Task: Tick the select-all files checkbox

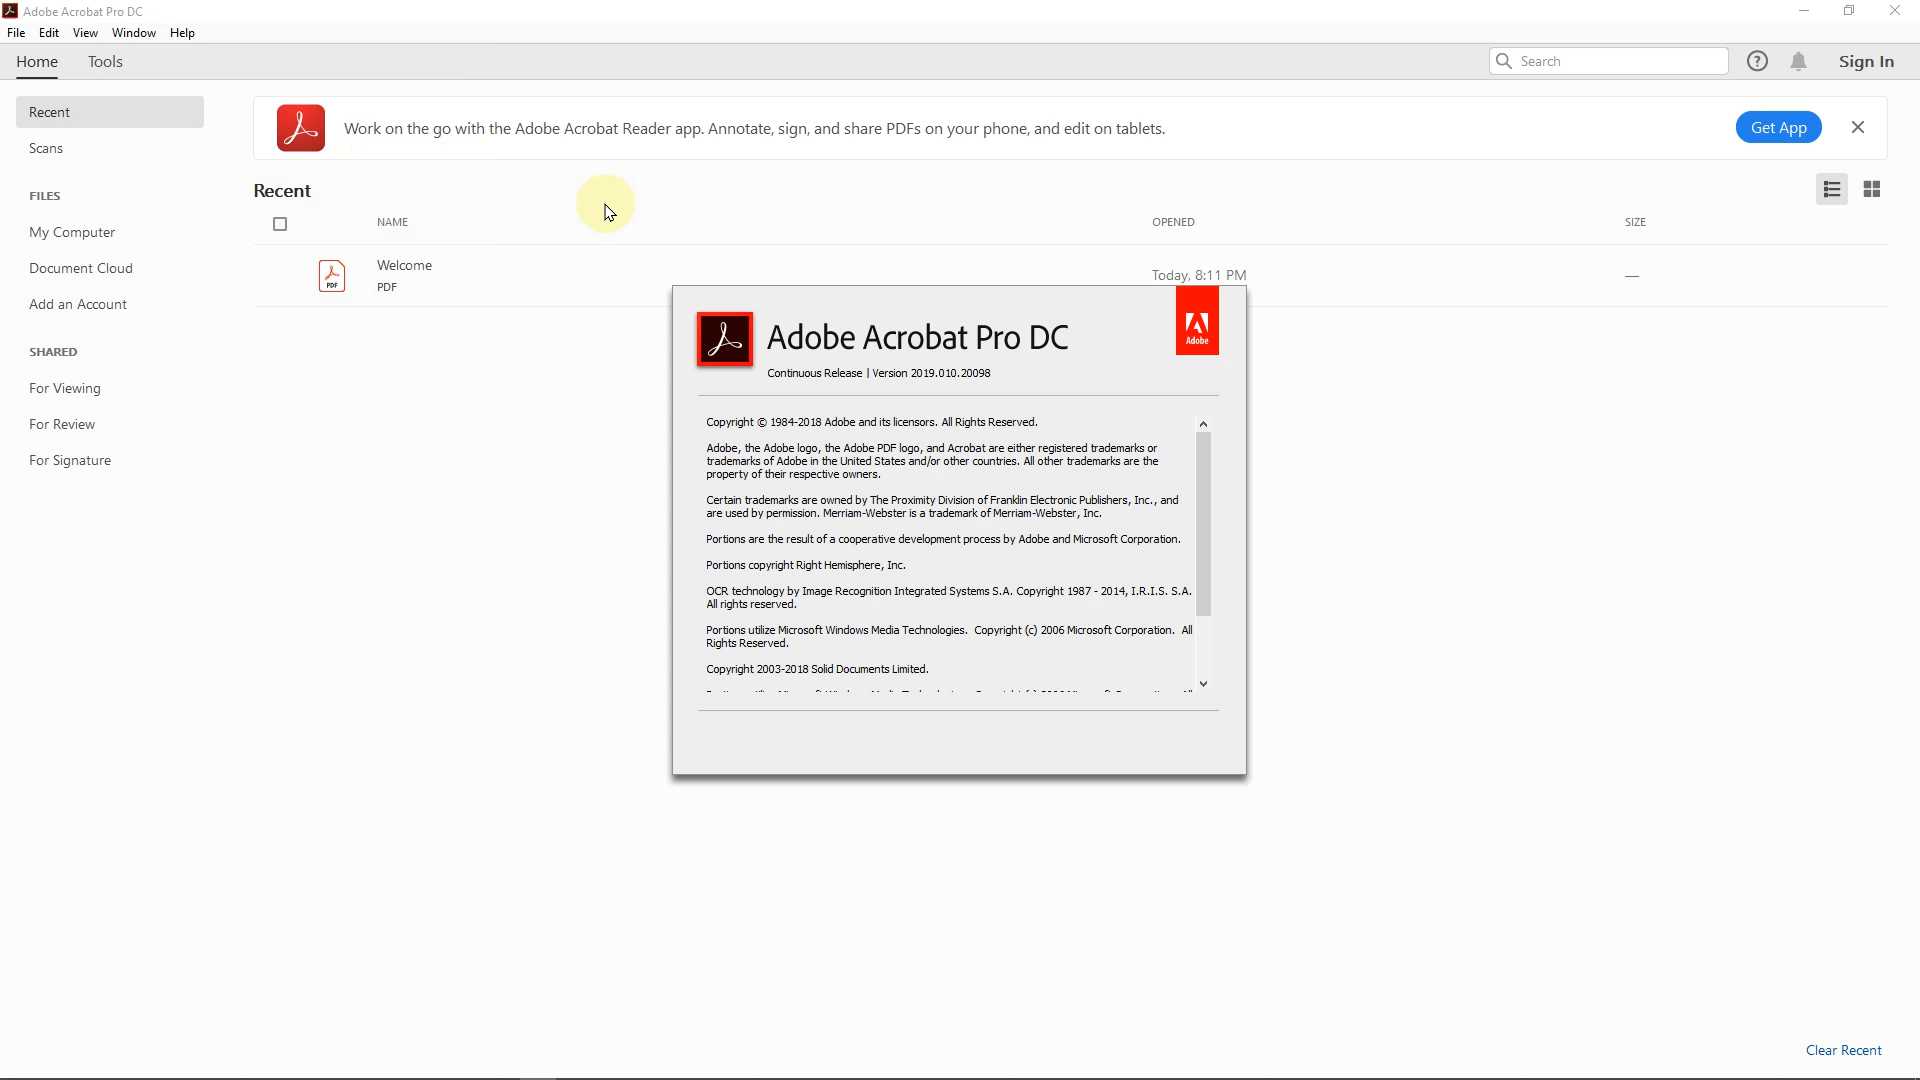Action: coord(280,224)
